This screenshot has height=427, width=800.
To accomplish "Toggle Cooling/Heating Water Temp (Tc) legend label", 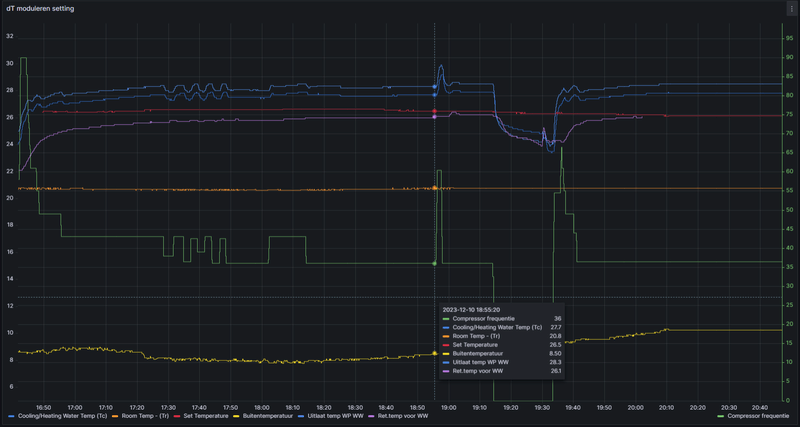I will pos(63,415).
